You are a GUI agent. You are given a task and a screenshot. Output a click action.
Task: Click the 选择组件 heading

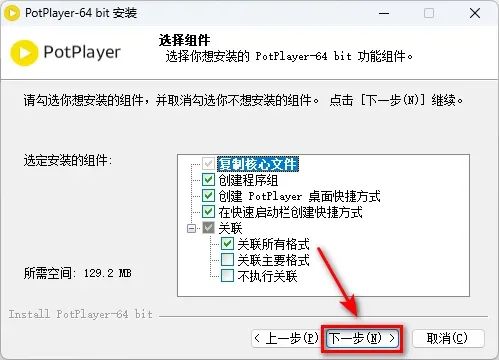(184, 40)
